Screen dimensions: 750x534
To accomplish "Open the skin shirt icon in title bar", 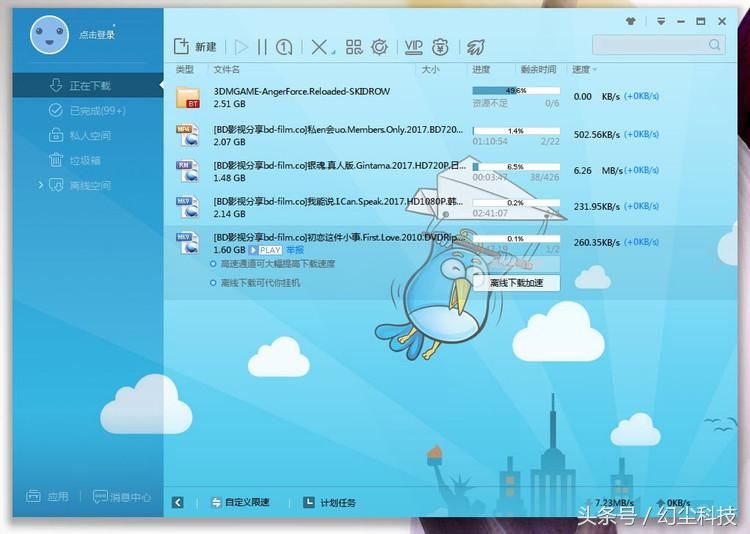I will click(x=631, y=20).
